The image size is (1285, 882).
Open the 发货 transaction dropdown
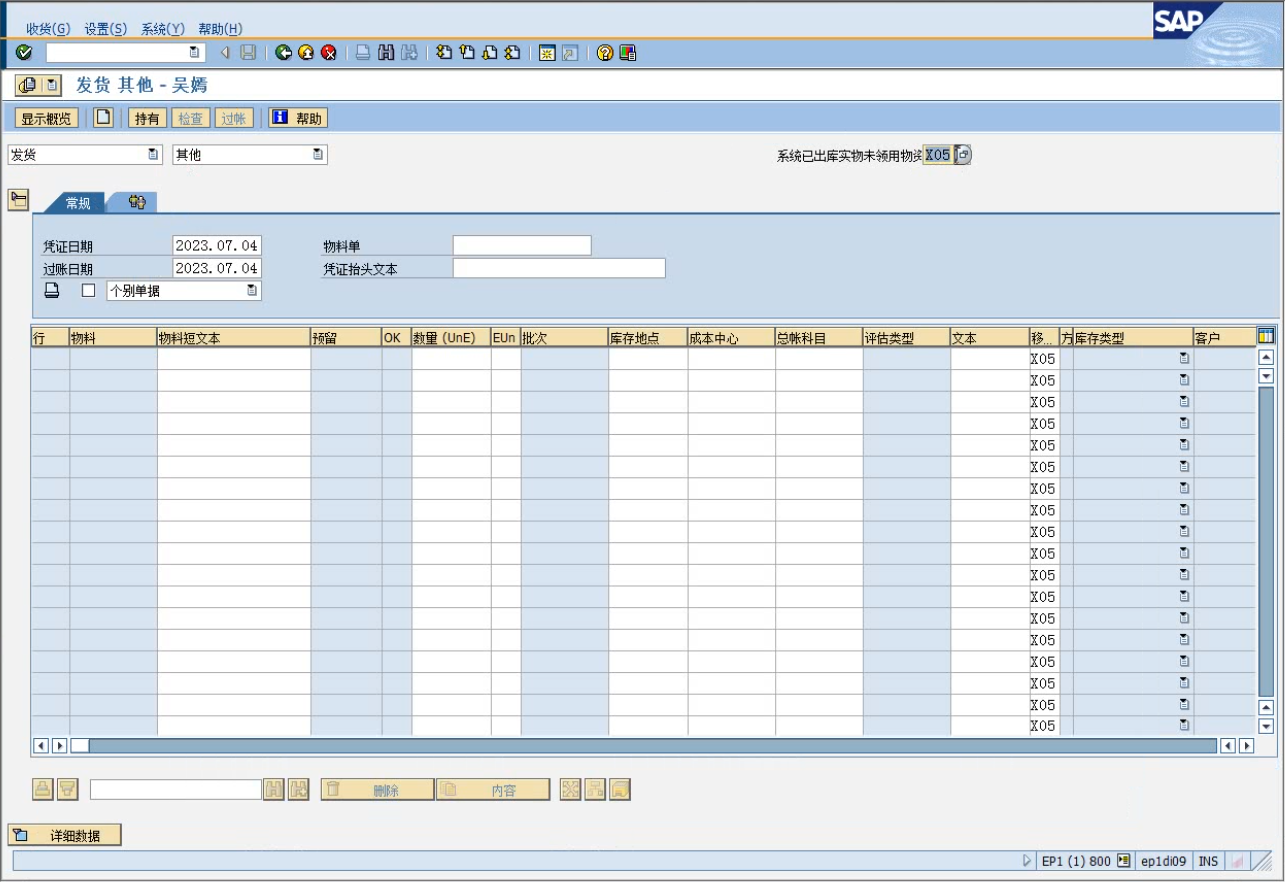153,155
